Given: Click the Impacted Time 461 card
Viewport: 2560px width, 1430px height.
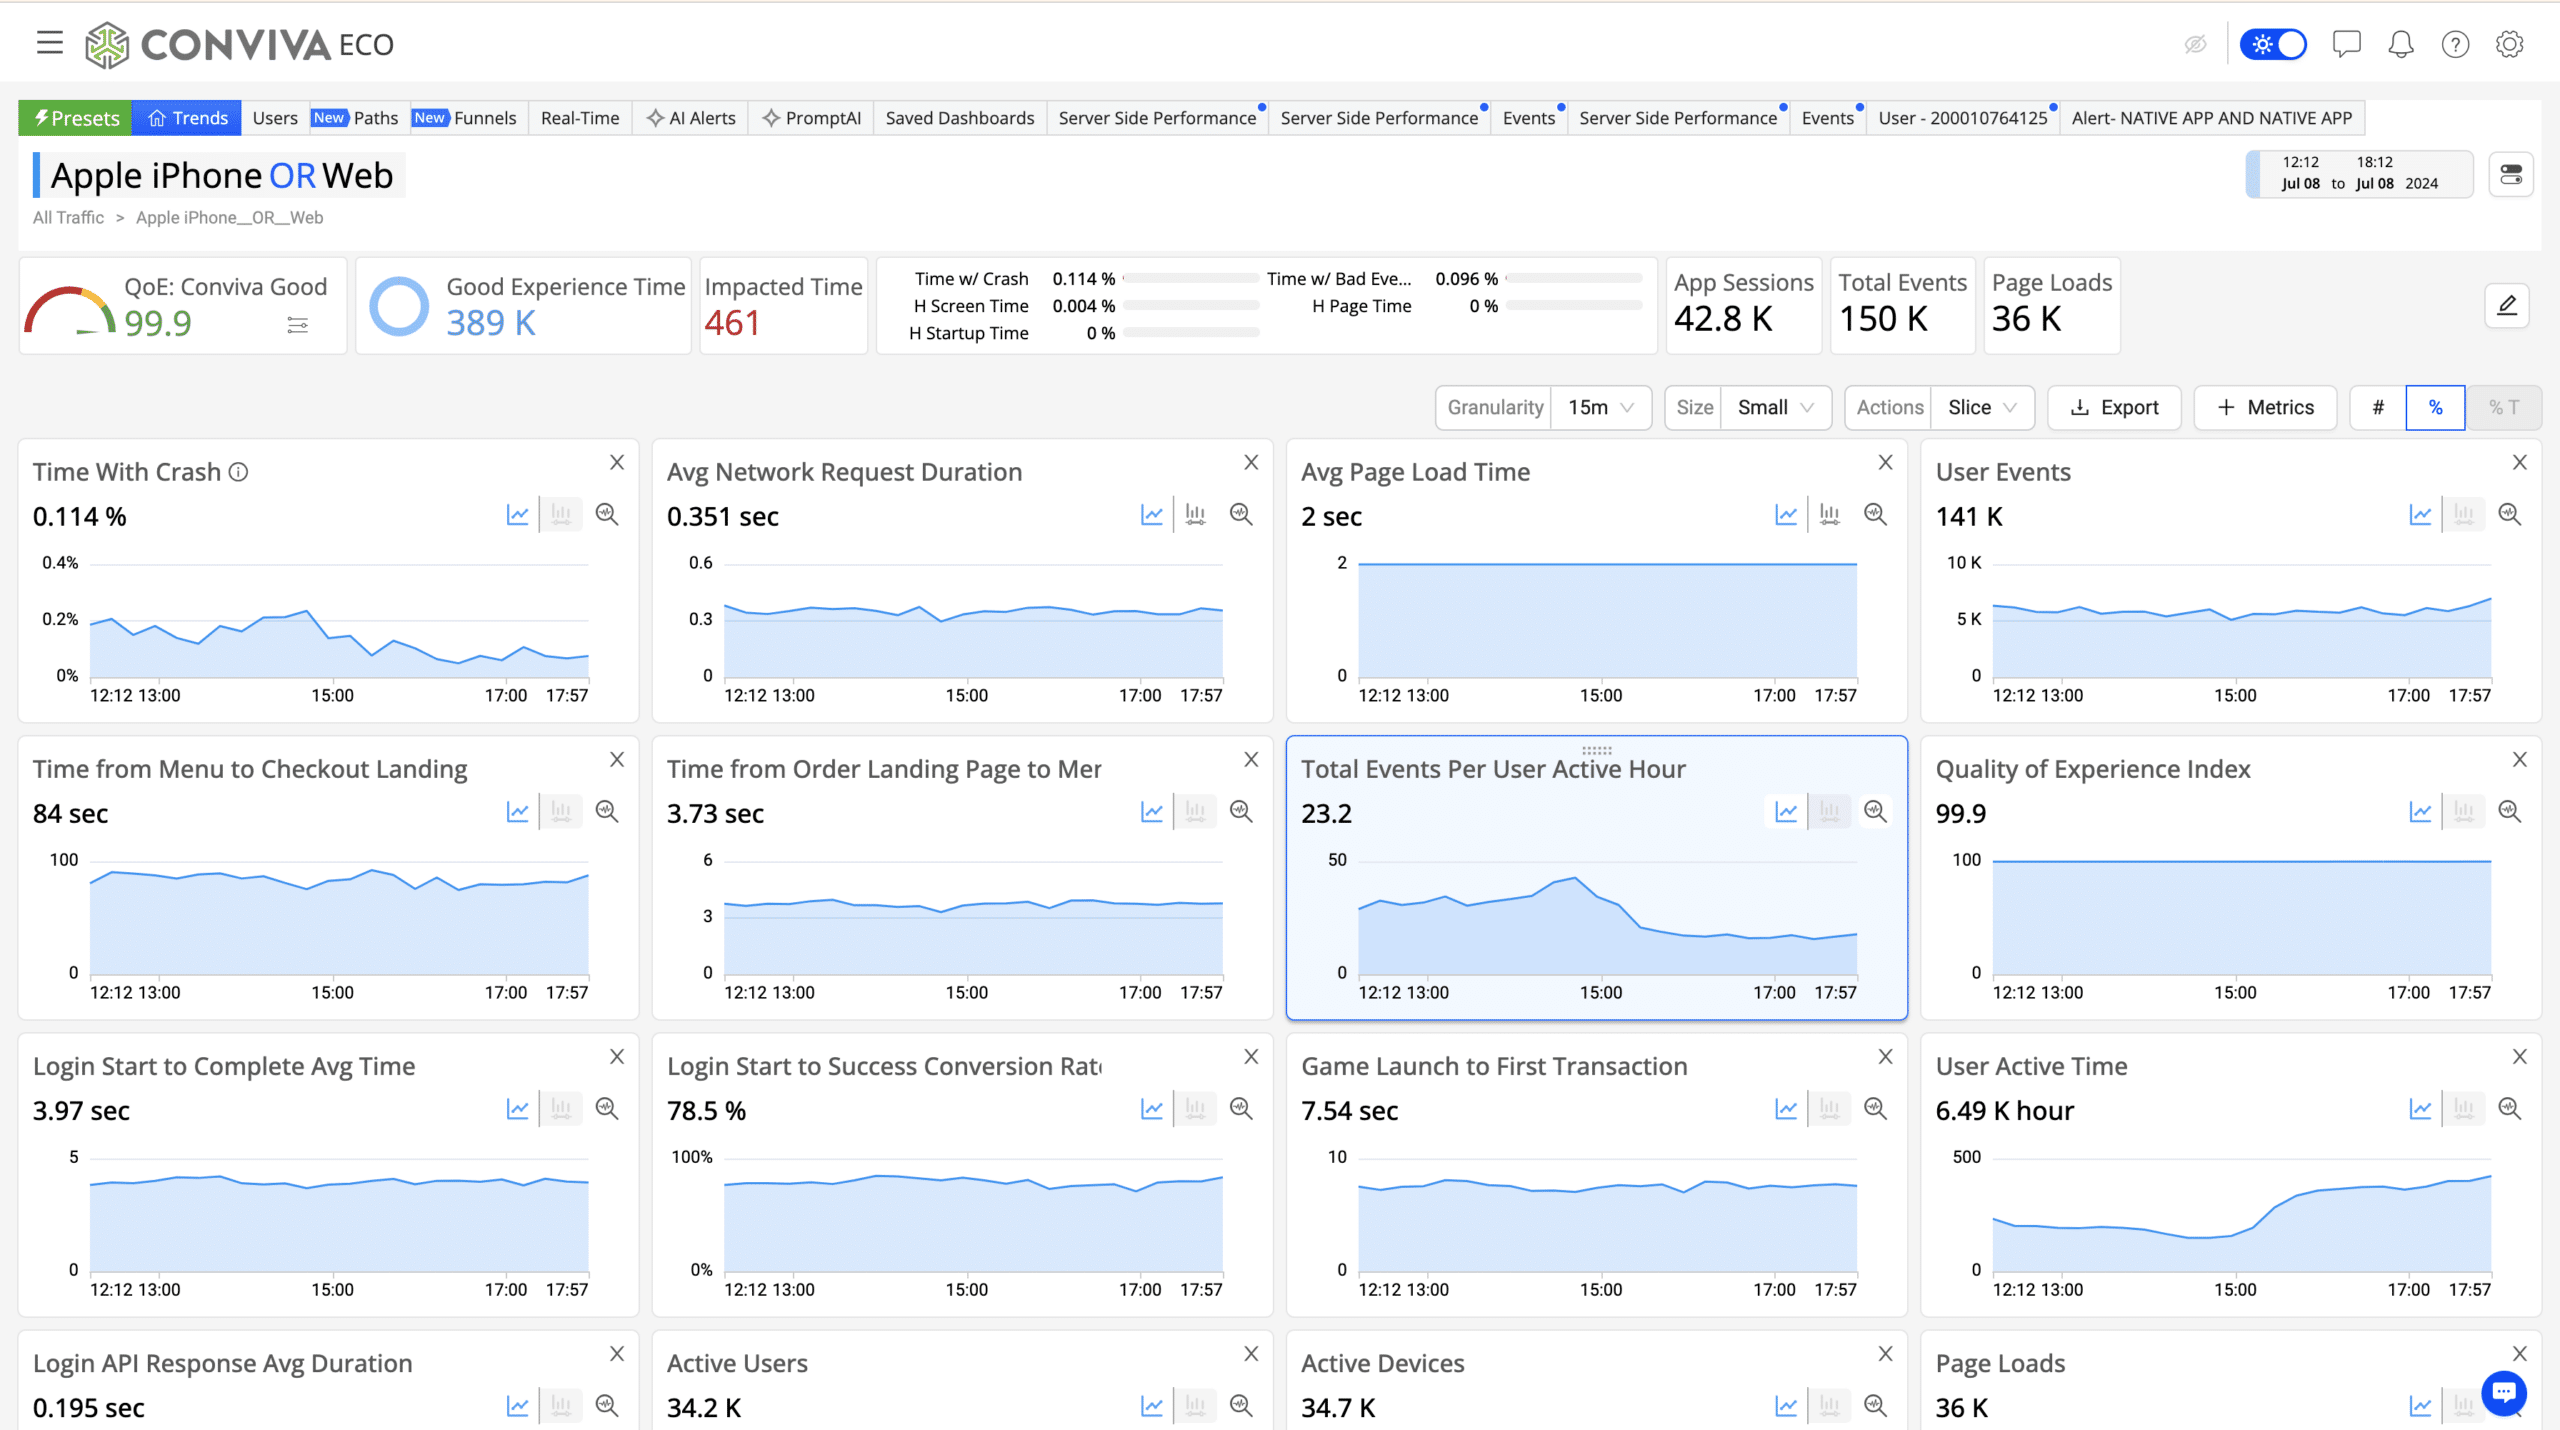Looking at the screenshot, I should click(x=784, y=306).
